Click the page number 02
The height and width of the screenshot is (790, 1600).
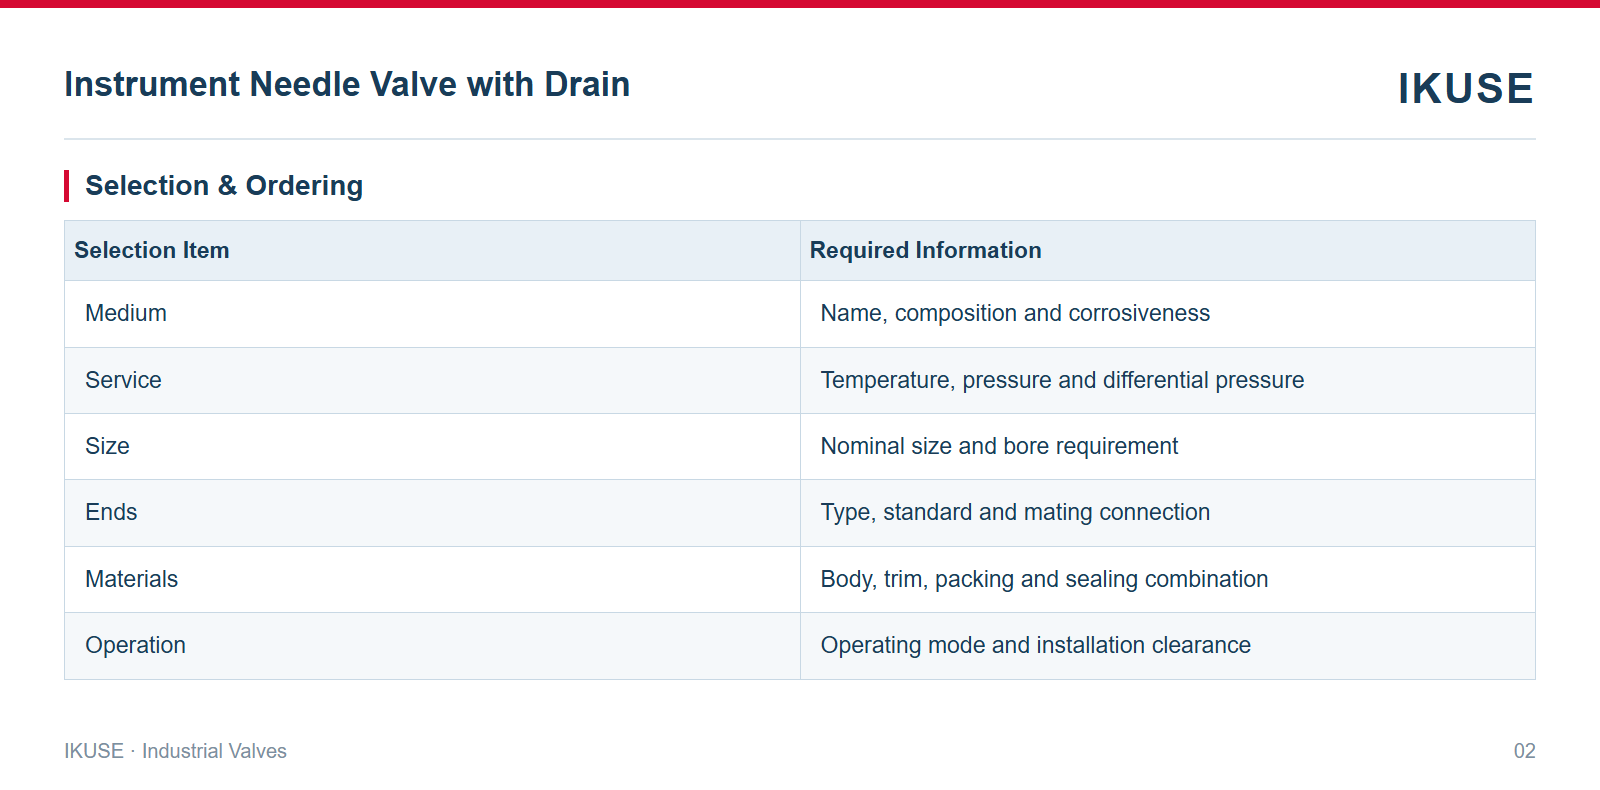point(1524,751)
